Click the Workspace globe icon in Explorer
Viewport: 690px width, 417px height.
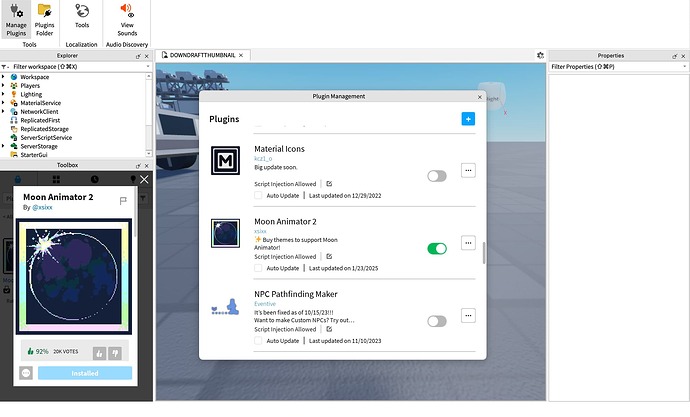point(14,77)
